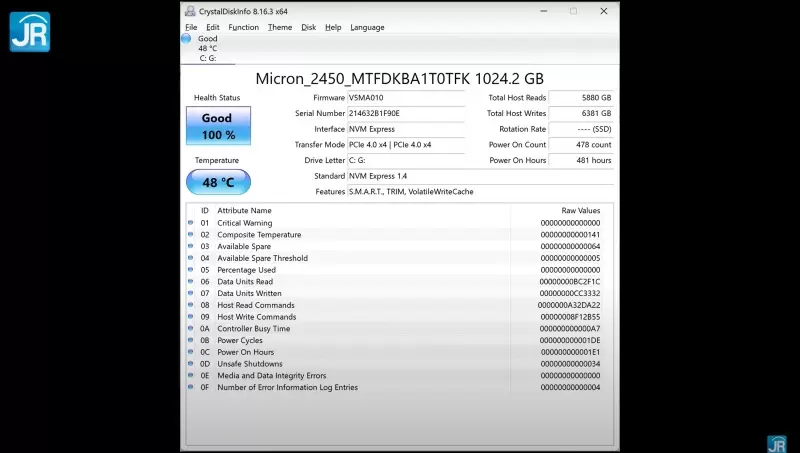Click Total Host Reads value 5880 GB
Screen dimensions: 800x453
point(581,98)
